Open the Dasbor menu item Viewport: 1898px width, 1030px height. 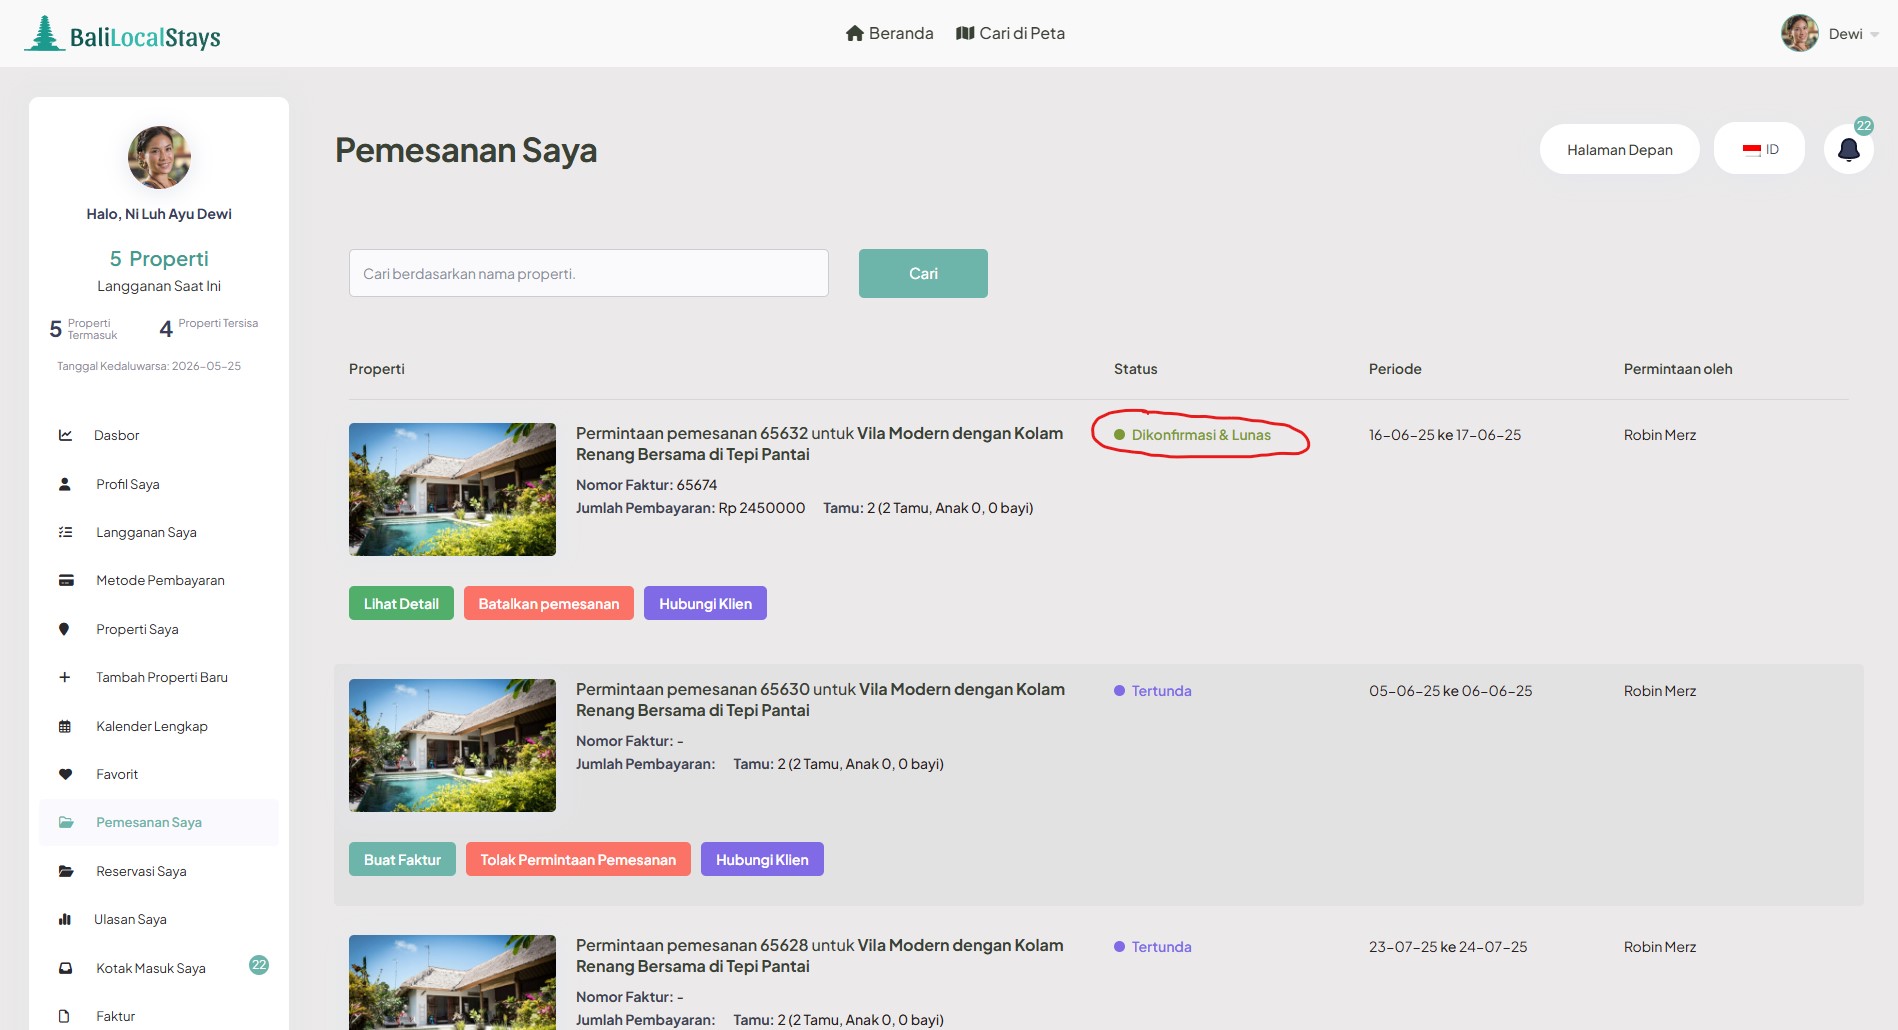point(116,435)
